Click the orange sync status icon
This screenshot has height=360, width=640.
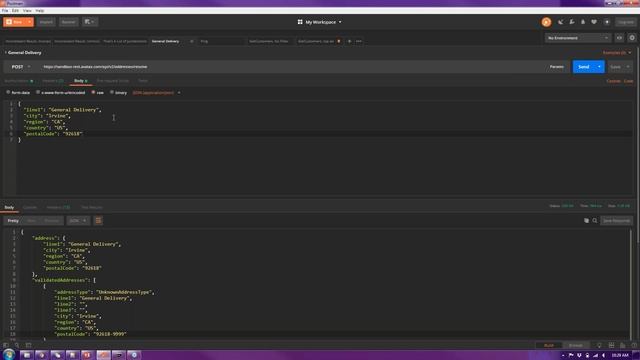(546, 22)
